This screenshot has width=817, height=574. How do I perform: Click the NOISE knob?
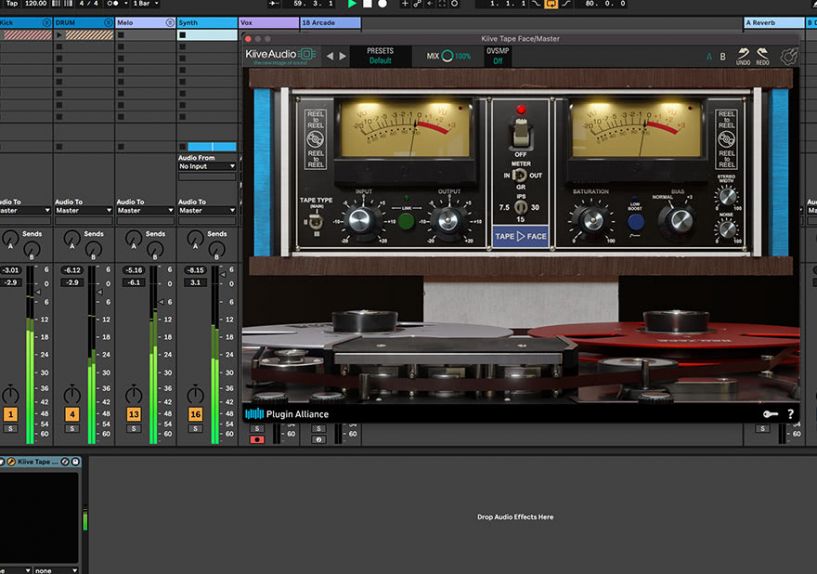click(x=726, y=229)
